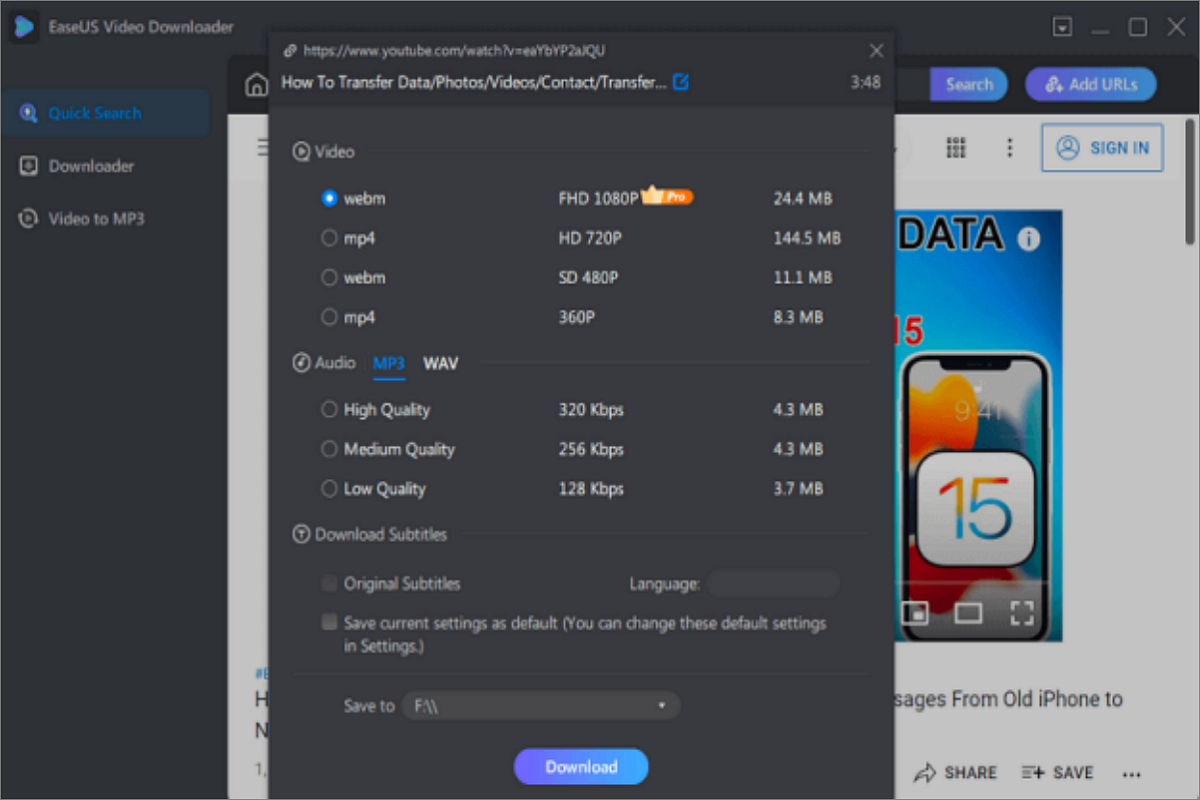Click the video thumbnail preview
The image size is (1200, 800).
(978, 425)
